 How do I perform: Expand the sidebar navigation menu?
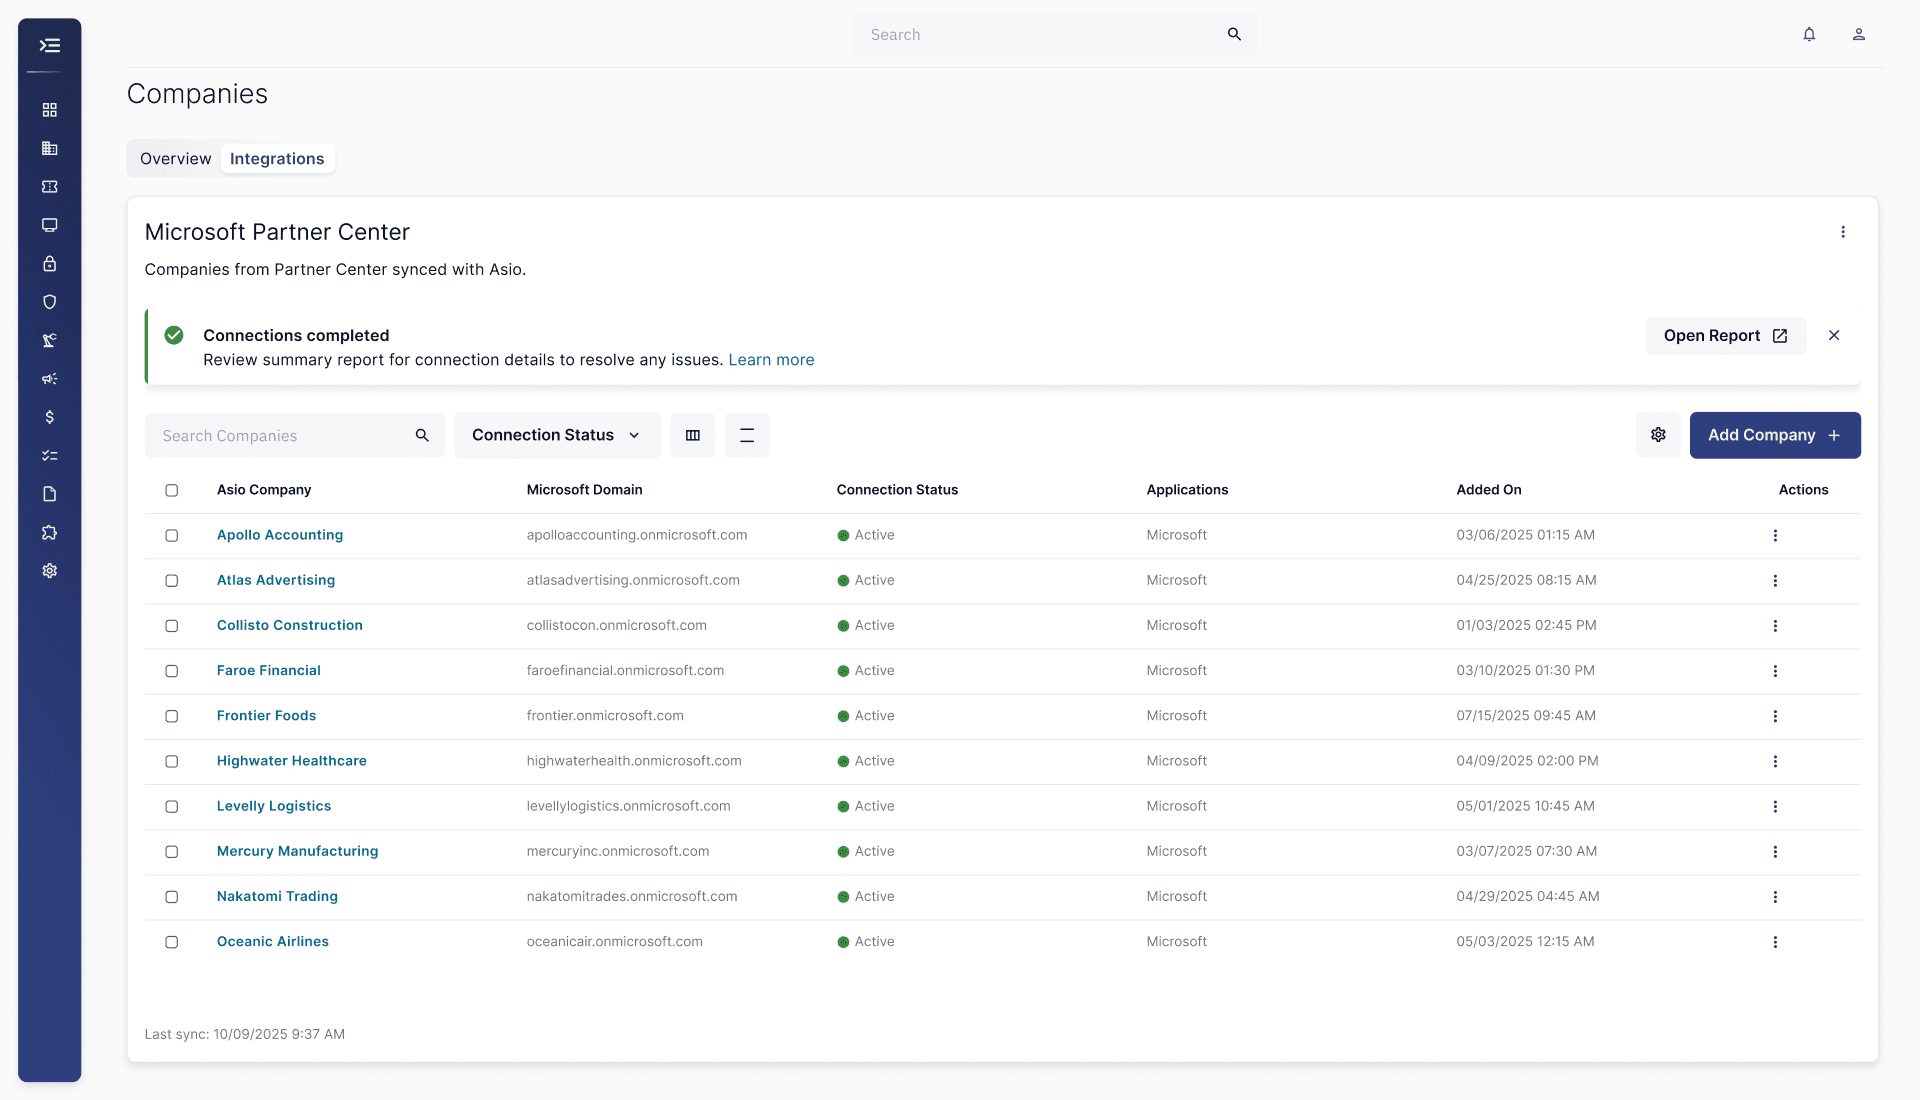[49, 45]
